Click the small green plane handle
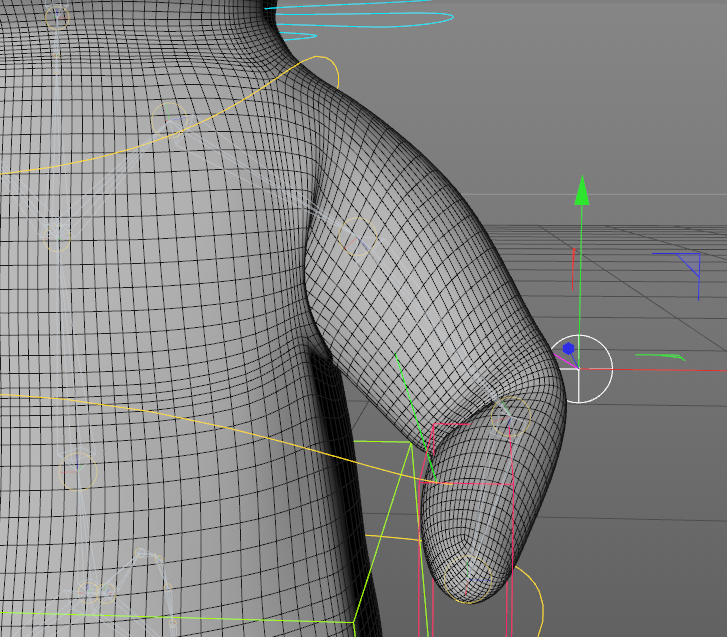Viewport: 727px width, 637px height. tap(661, 356)
